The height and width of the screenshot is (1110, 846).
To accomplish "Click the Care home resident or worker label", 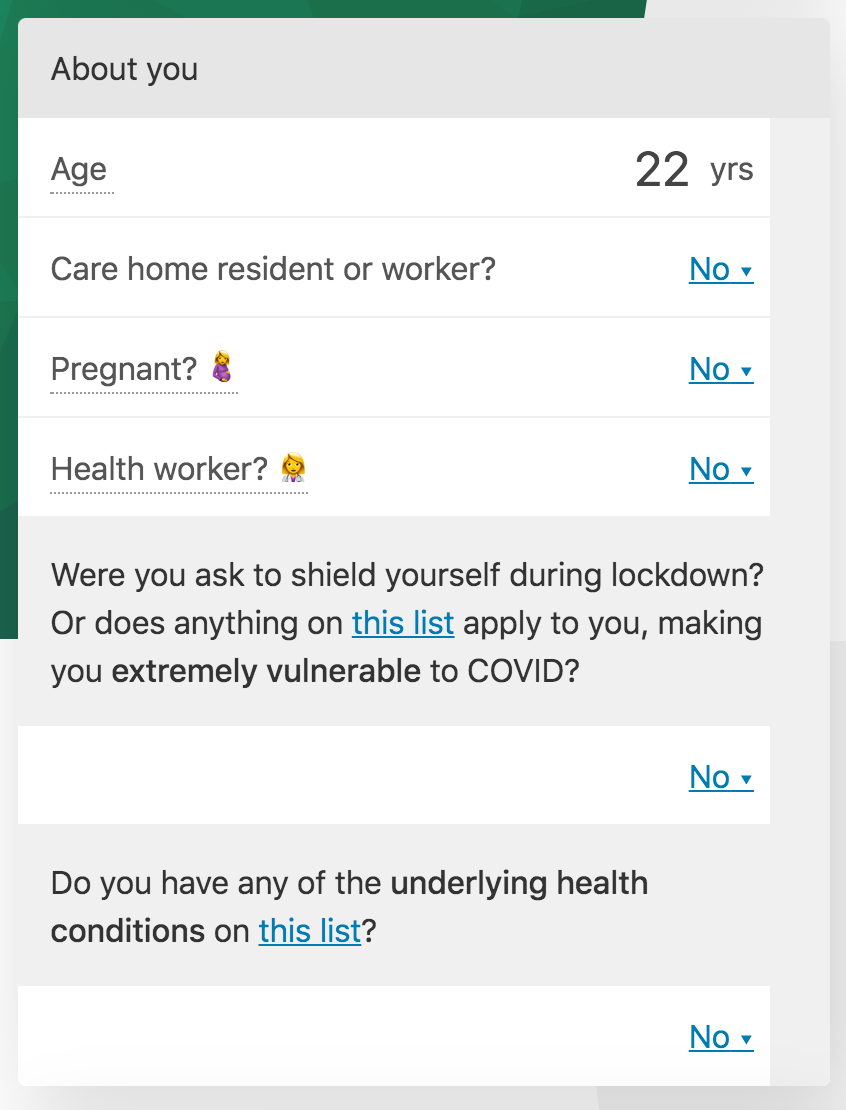I will click(273, 269).
